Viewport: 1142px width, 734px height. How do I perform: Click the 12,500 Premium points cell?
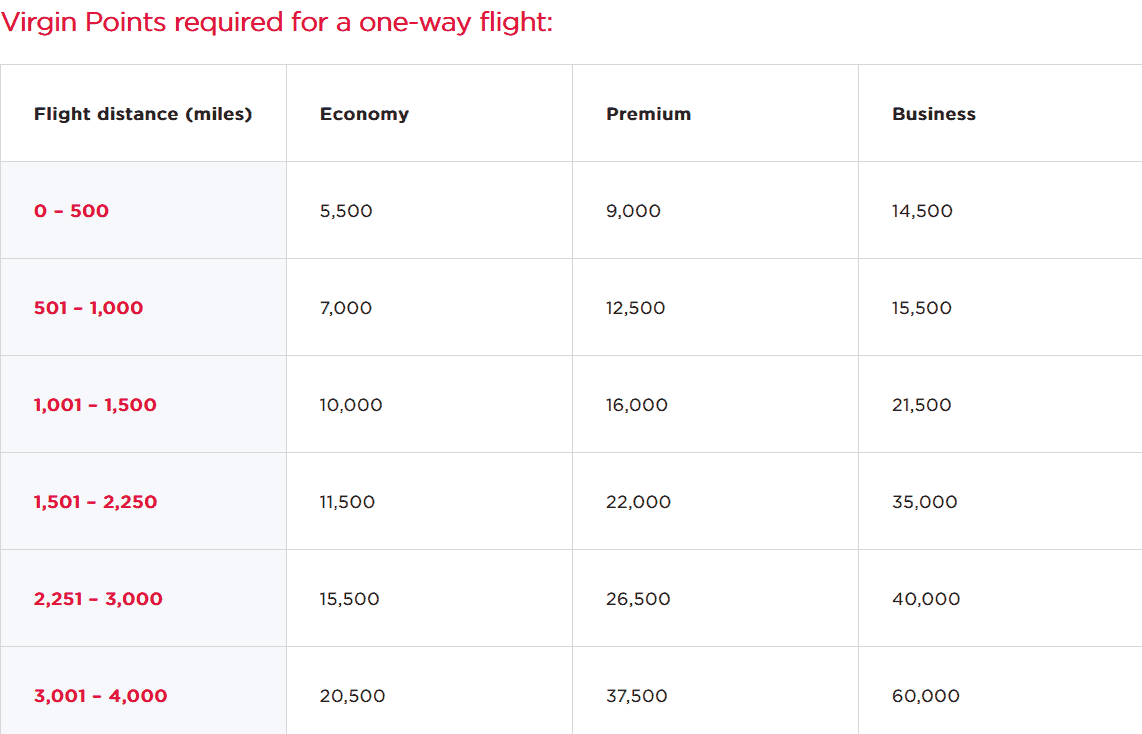pyautogui.click(x=635, y=308)
